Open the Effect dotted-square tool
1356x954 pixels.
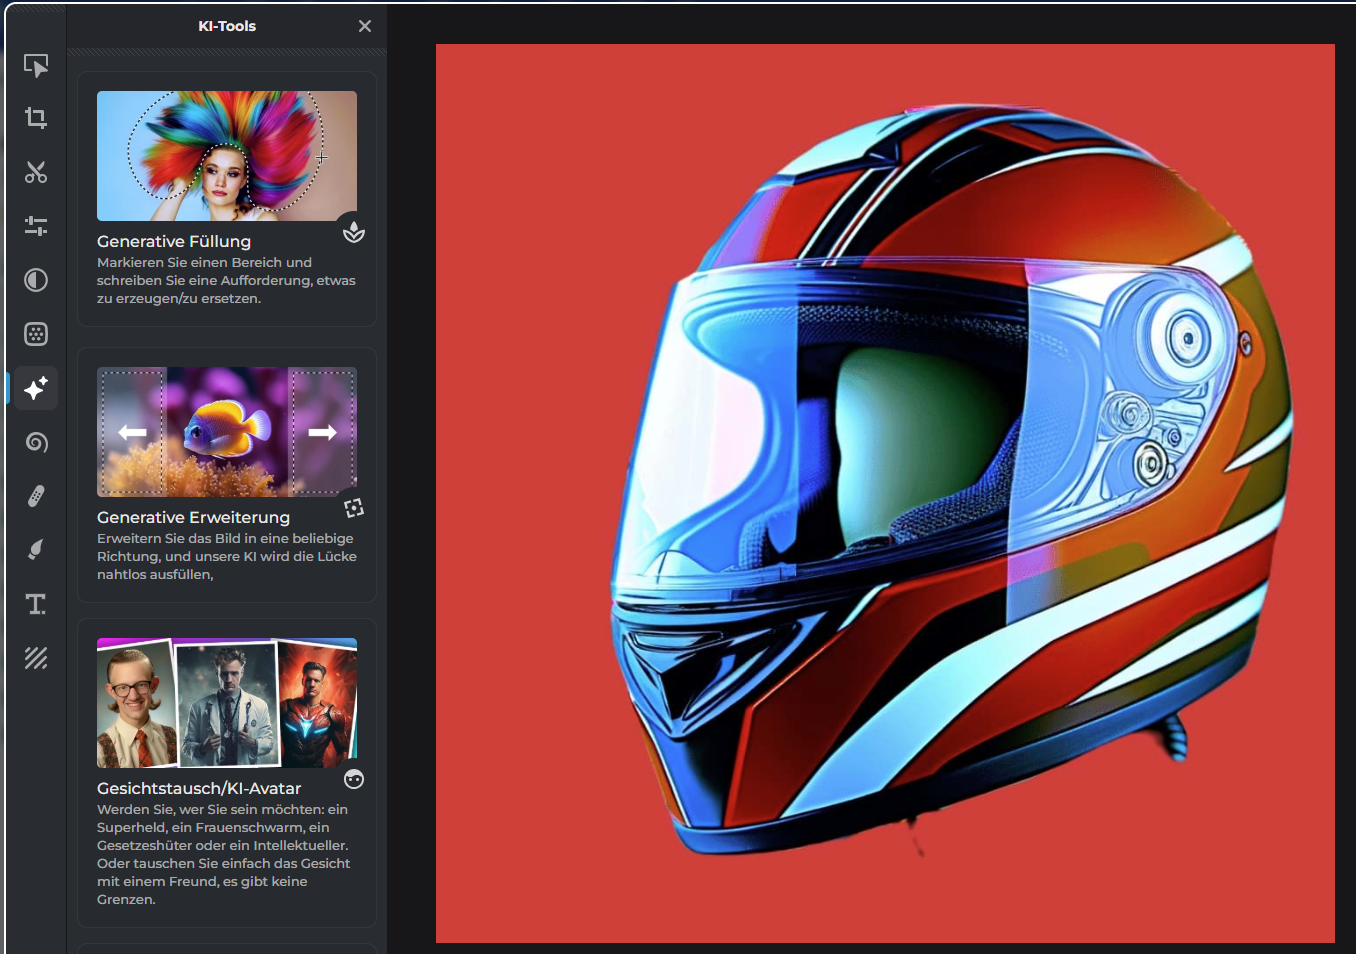click(36, 334)
